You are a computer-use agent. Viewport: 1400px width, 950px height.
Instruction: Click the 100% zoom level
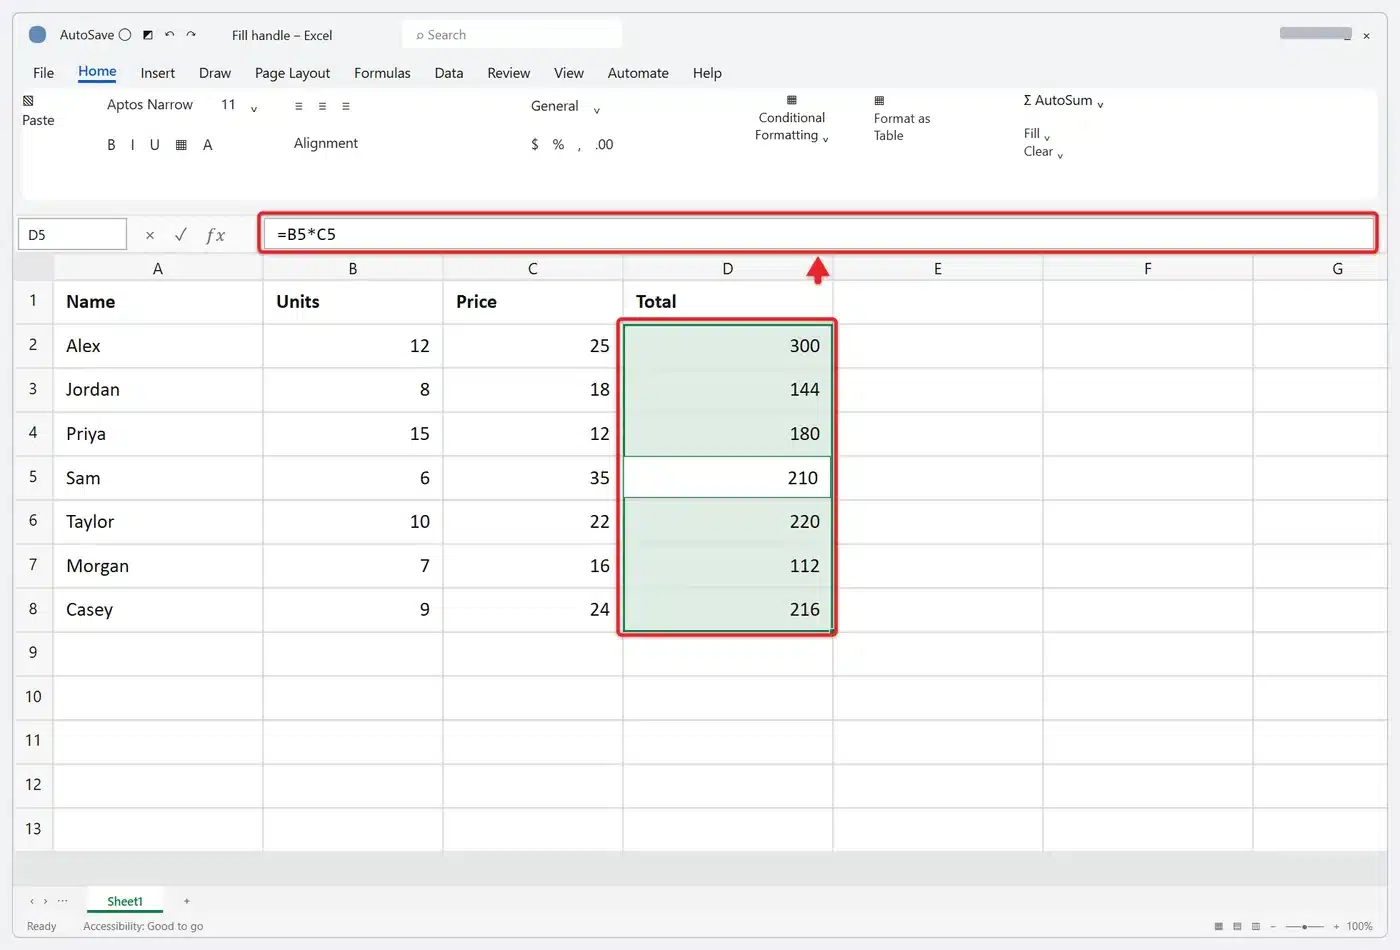[1359, 926]
